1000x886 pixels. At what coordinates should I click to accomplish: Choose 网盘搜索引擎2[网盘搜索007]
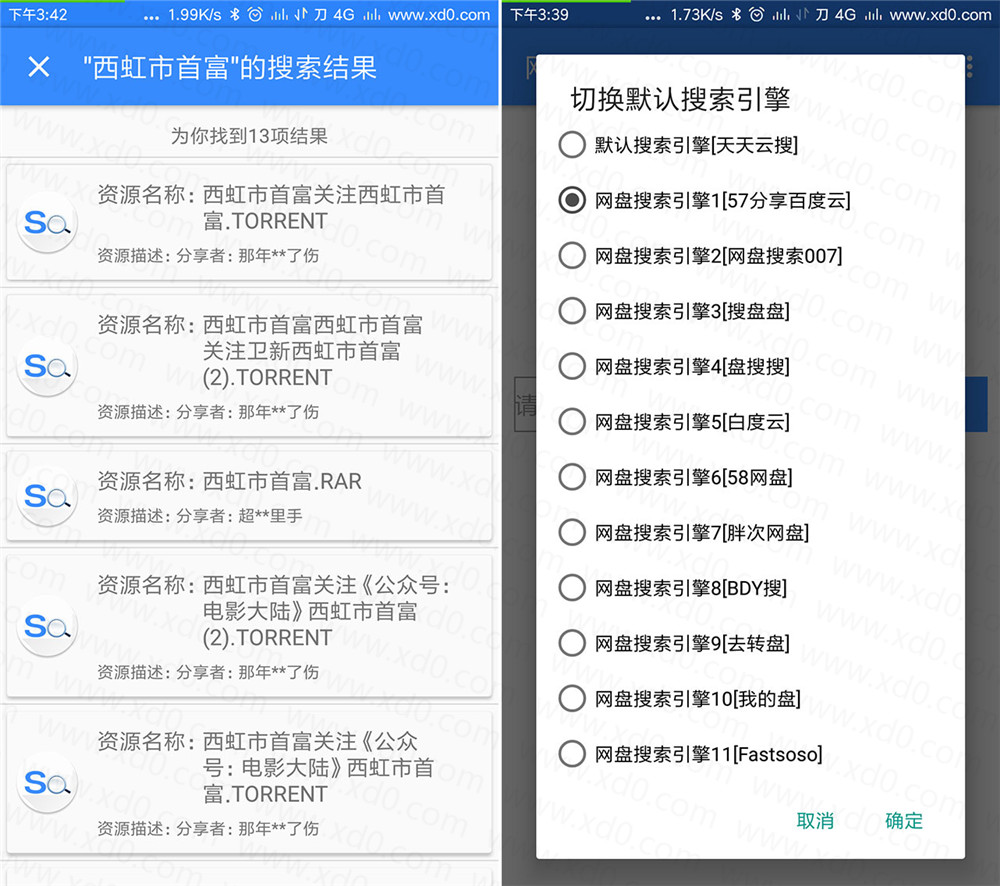point(701,256)
